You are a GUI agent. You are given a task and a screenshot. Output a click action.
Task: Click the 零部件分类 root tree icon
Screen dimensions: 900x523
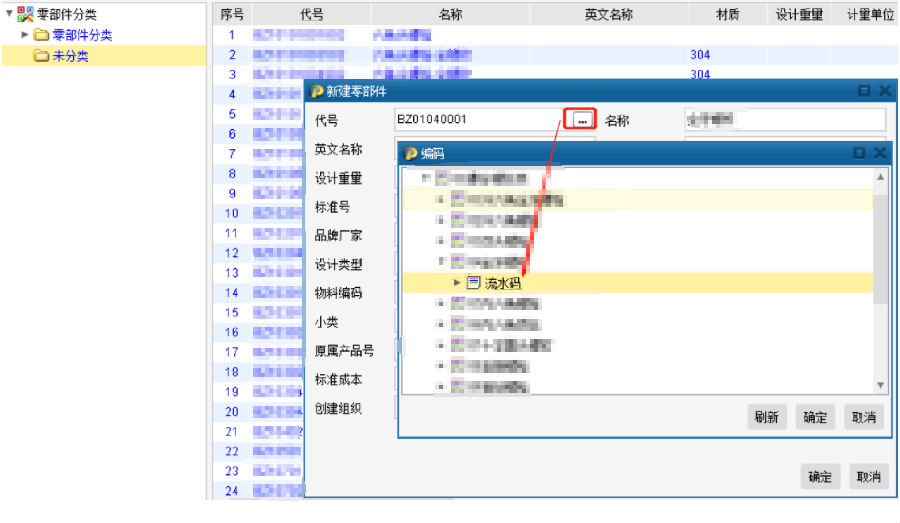[25, 14]
